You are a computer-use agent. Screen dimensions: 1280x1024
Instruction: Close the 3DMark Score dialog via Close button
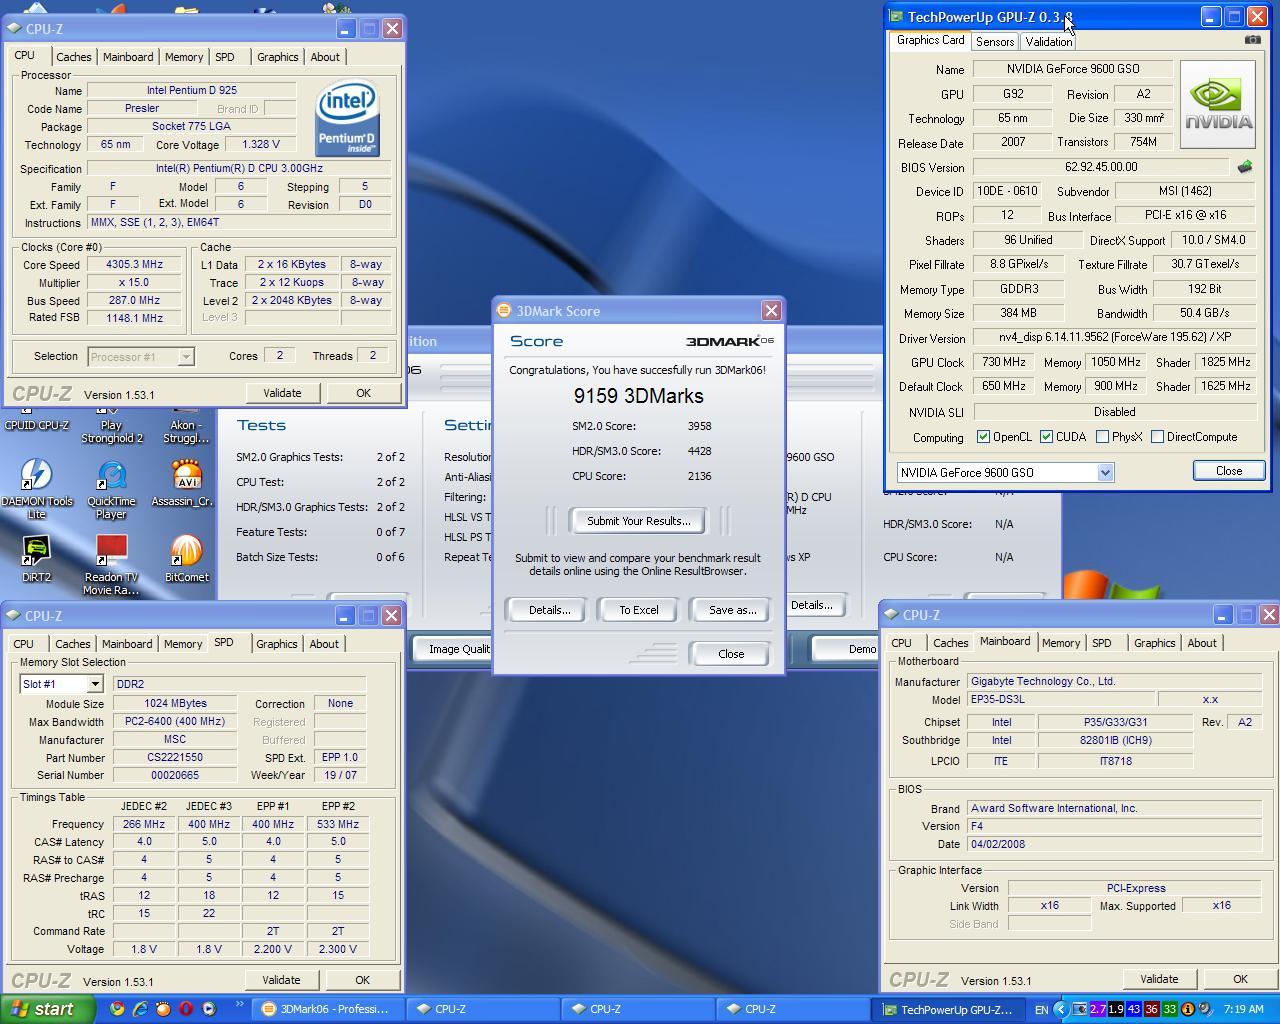(x=731, y=654)
